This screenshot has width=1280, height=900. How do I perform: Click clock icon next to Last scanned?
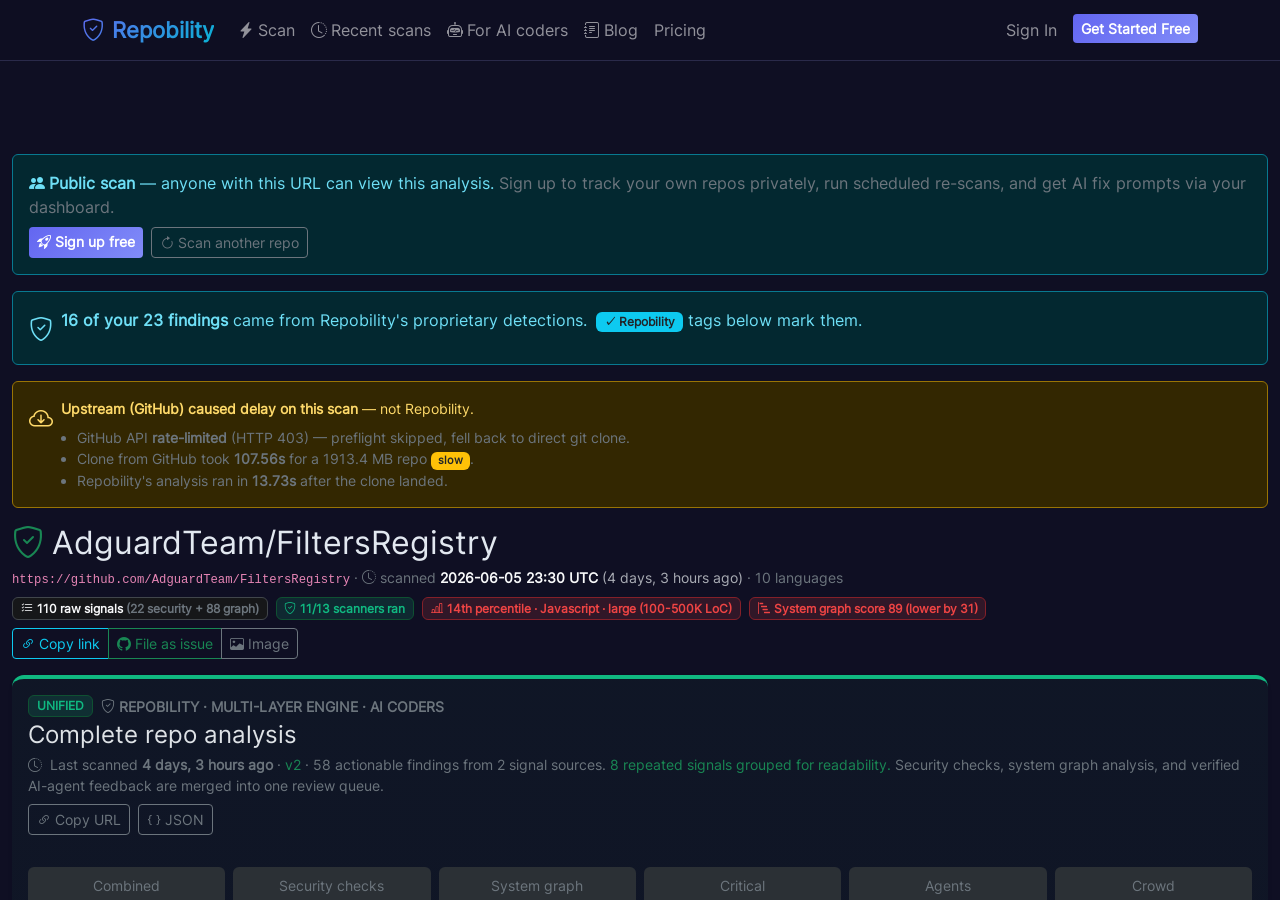point(35,765)
